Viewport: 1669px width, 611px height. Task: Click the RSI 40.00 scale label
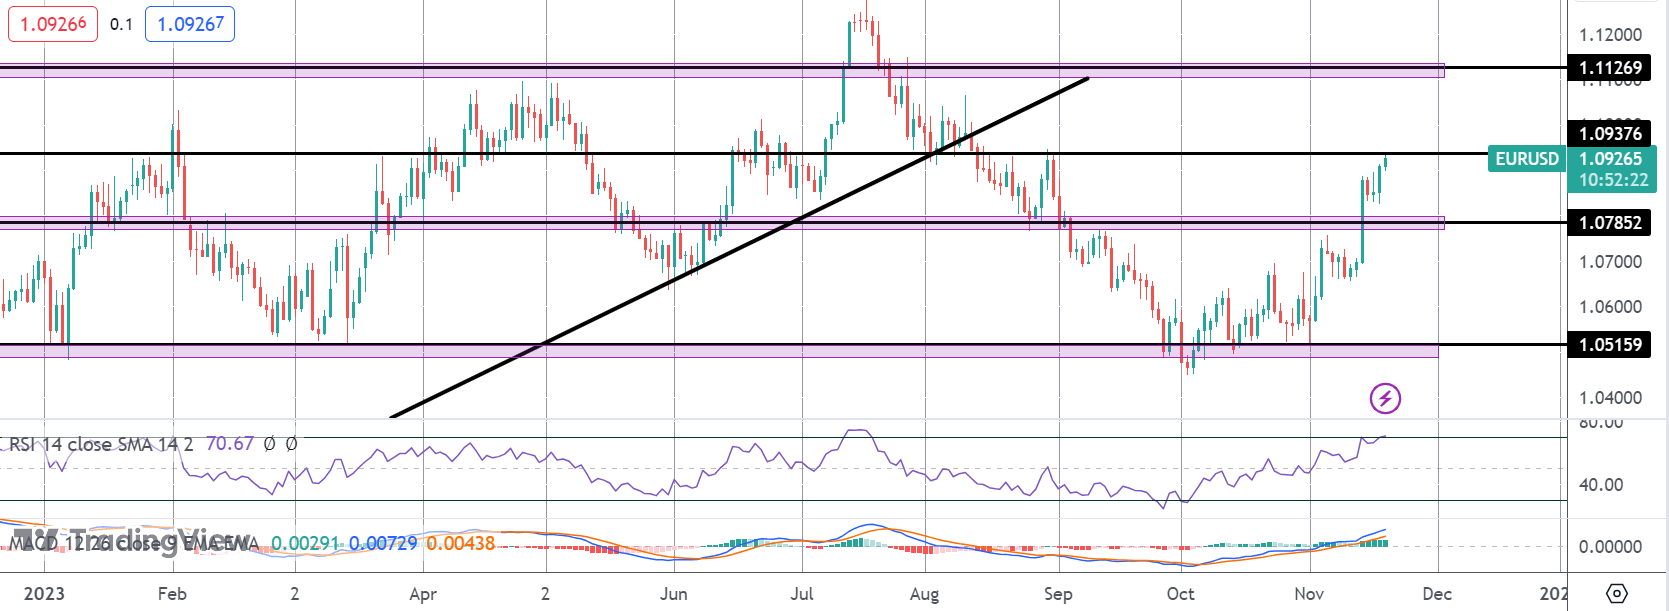(1600, 485)
